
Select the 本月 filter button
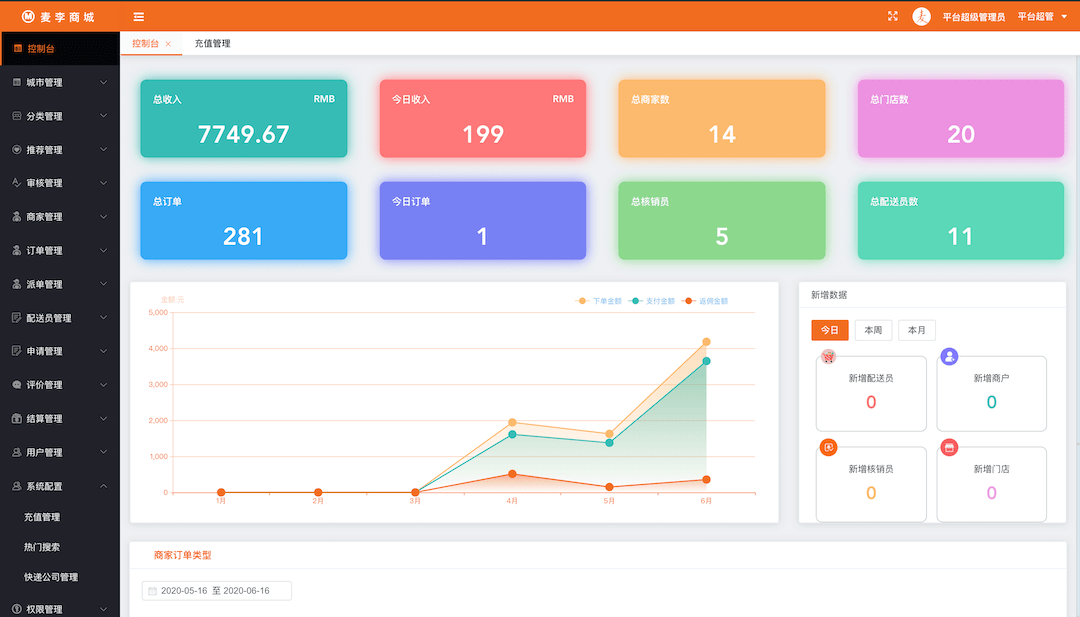click(x=916, y=331)
